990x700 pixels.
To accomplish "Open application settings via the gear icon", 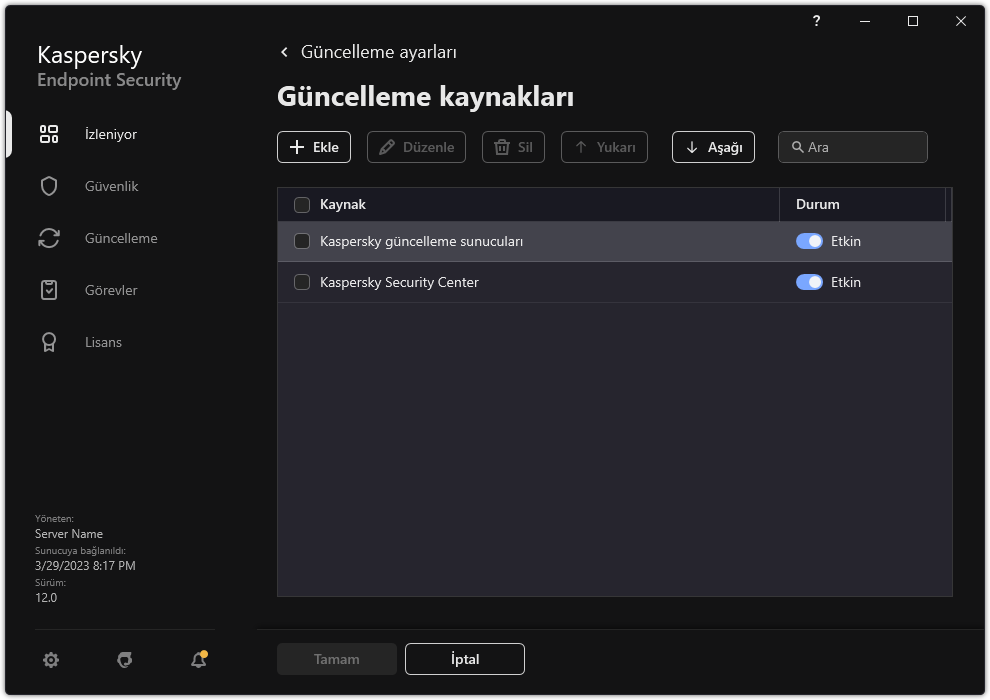I will coord(50,659).
